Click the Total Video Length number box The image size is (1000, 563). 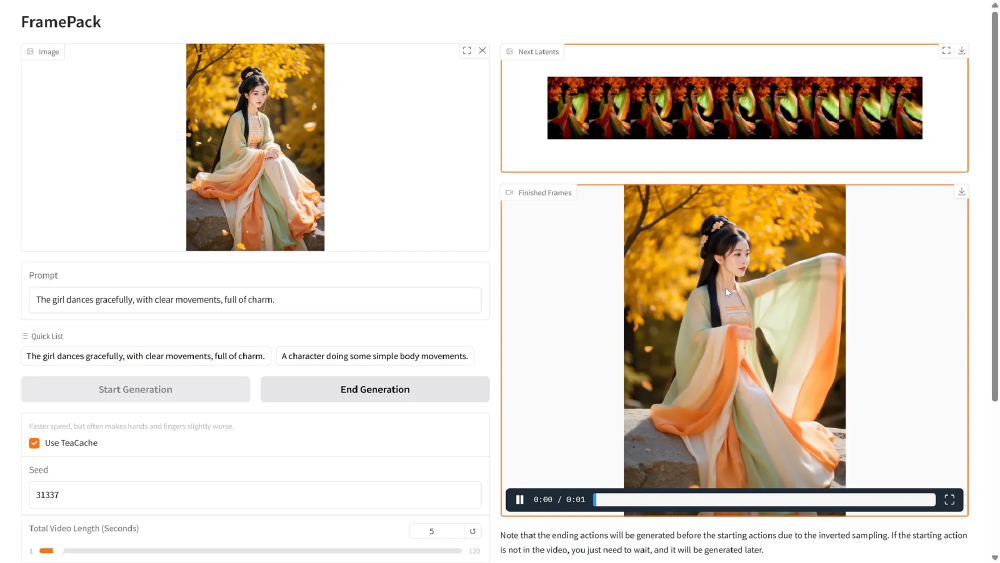click(436, 531)
